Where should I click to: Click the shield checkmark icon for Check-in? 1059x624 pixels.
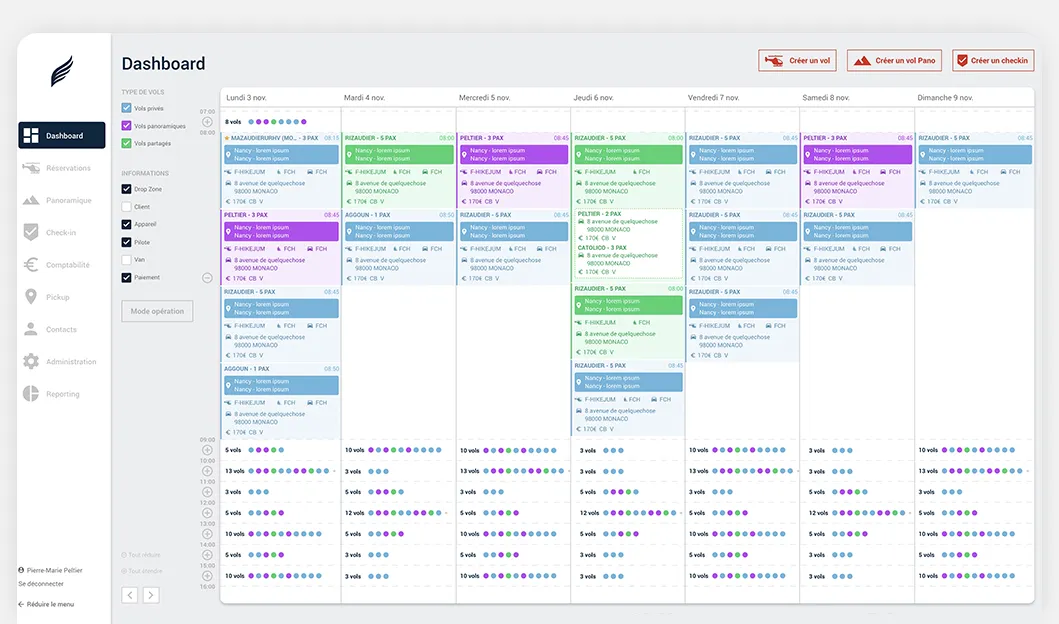[x=31, y=232]
